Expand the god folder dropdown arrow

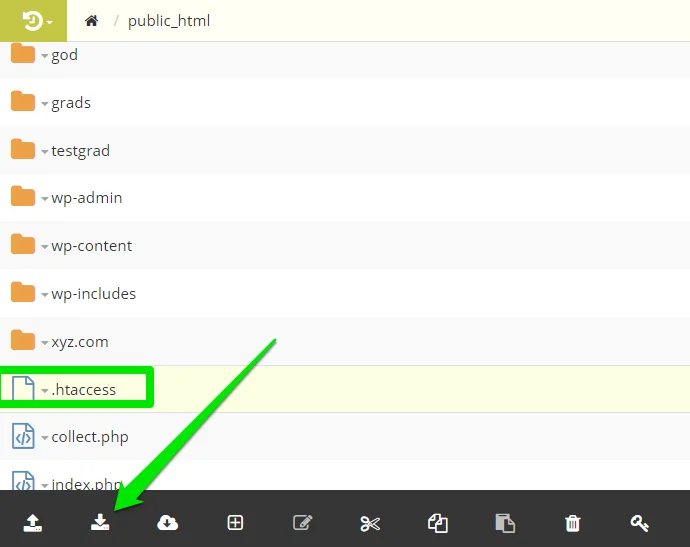pyautogui.click(x=44, y=56)
